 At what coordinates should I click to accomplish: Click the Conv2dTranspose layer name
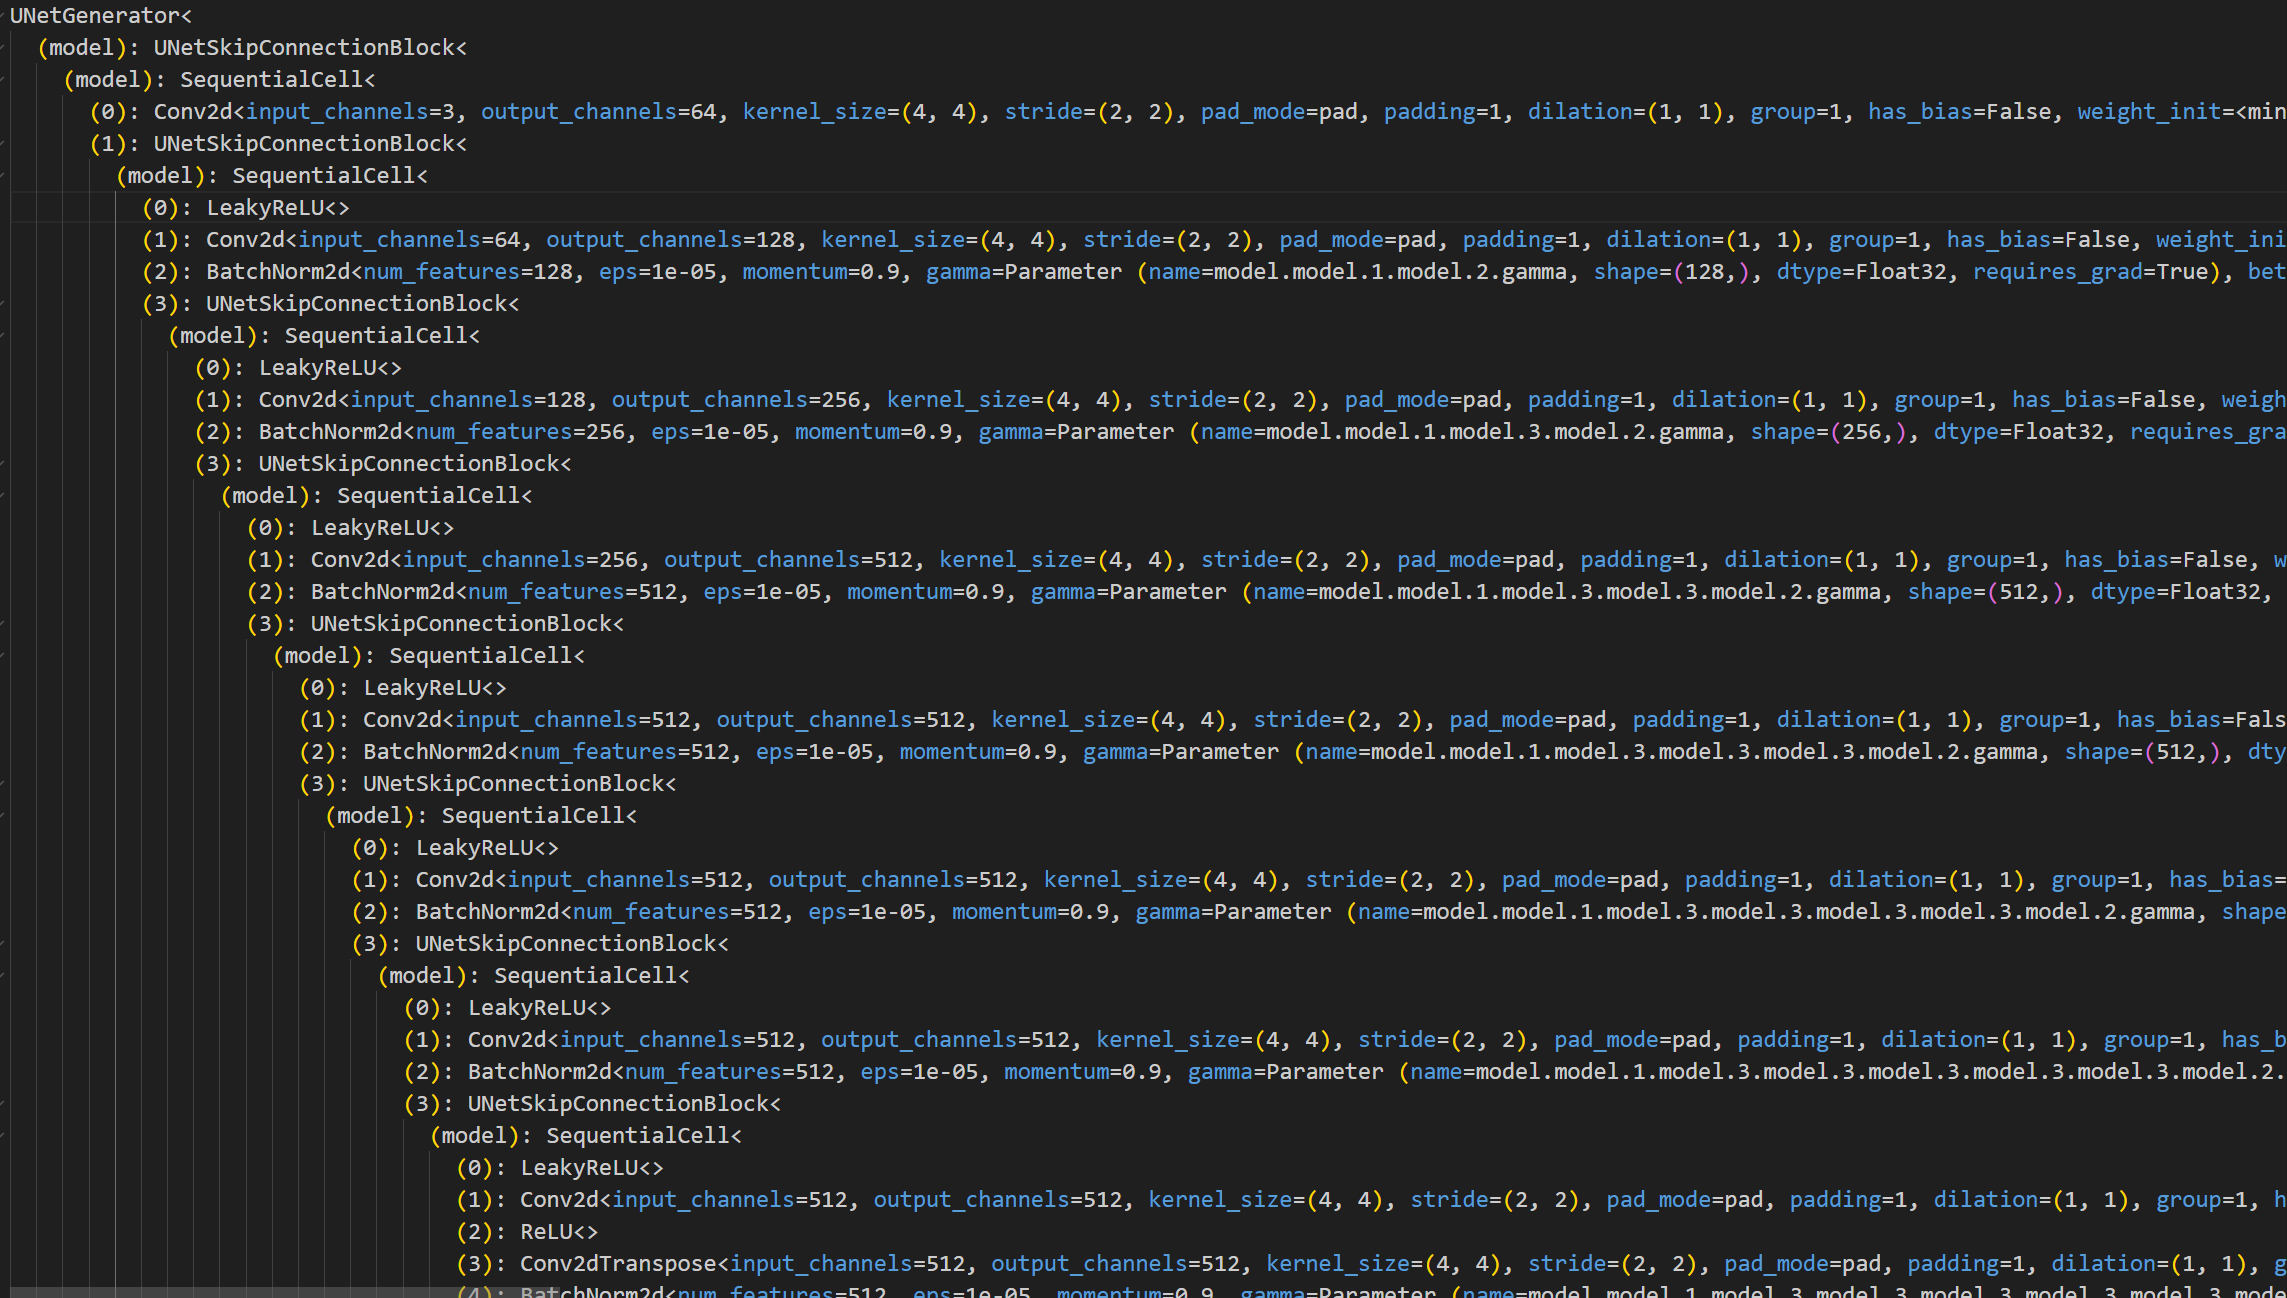click(x=619, y=1264)
